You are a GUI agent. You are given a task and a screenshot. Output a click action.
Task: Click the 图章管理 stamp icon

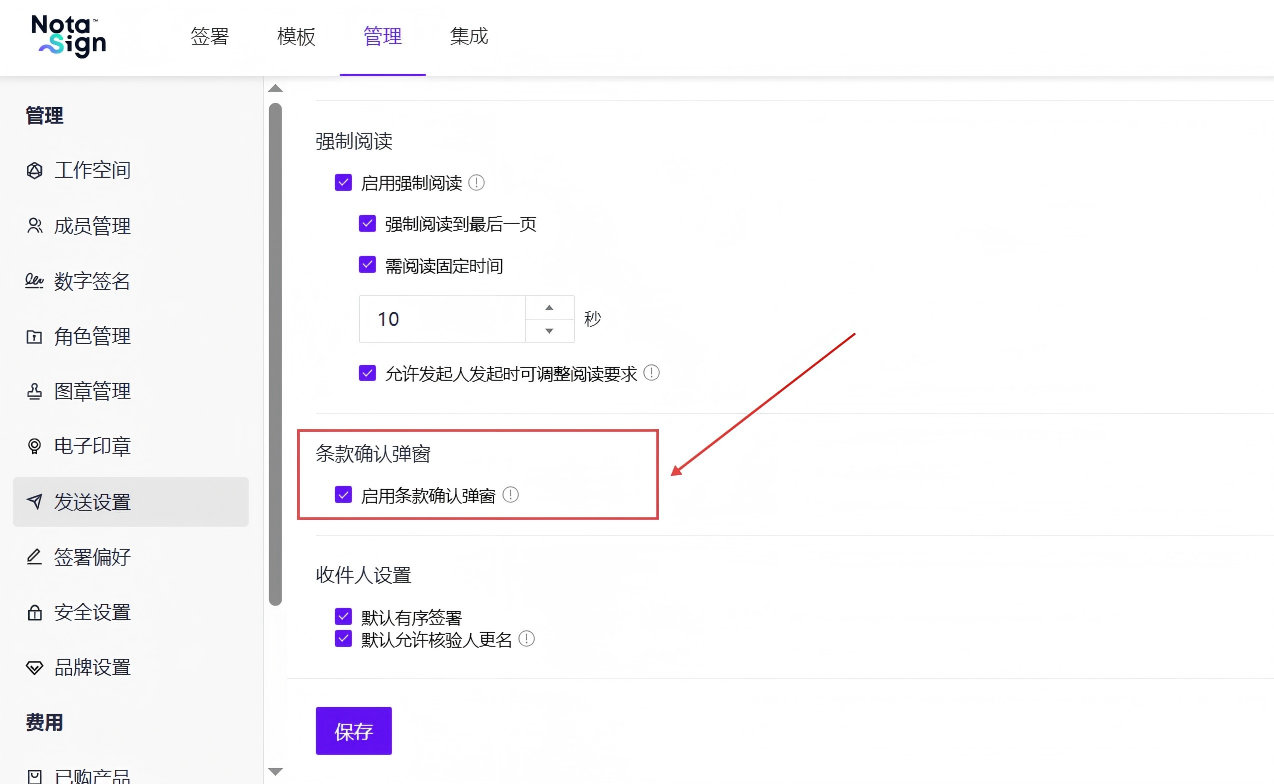click(35, 391)
